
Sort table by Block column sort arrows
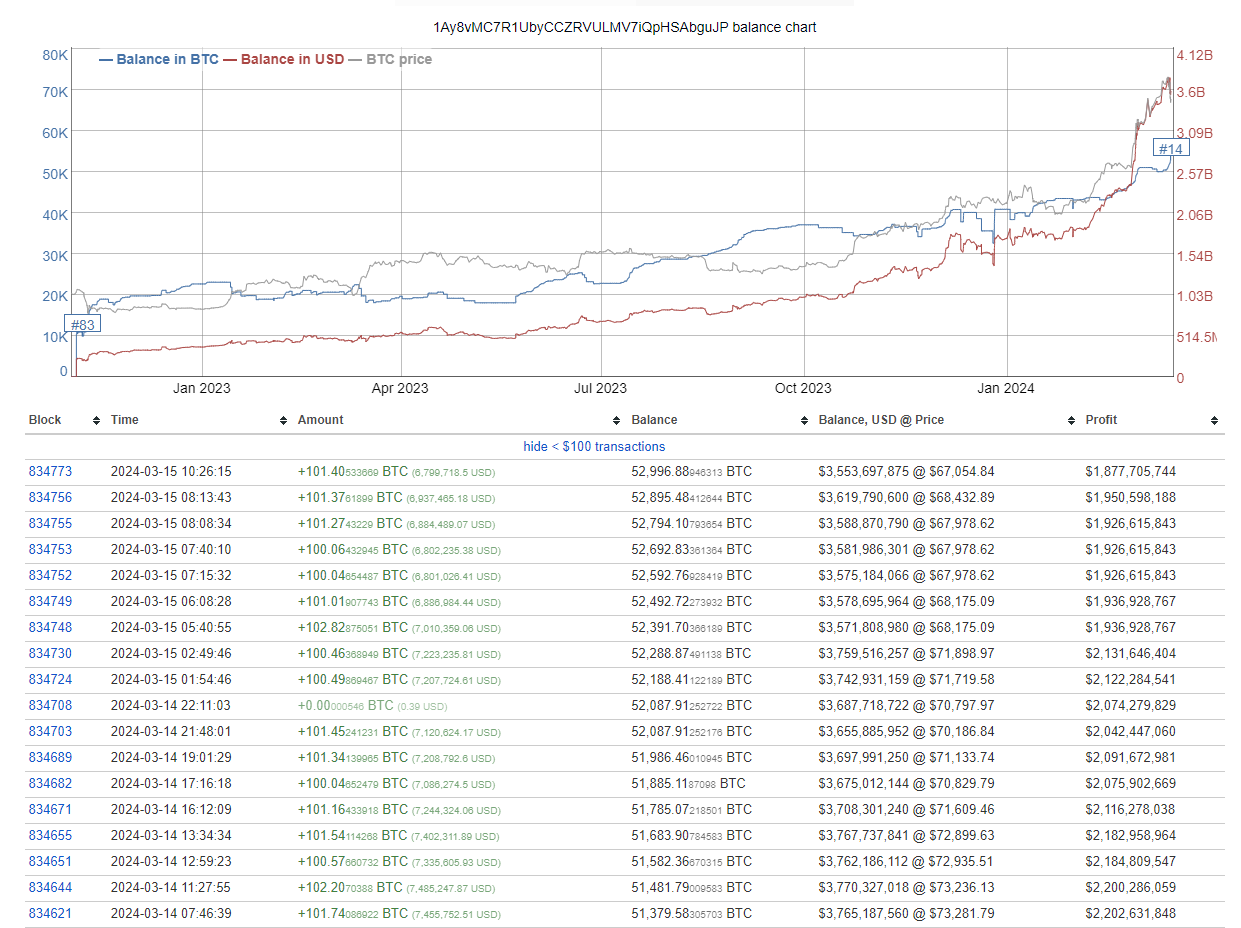96,421
